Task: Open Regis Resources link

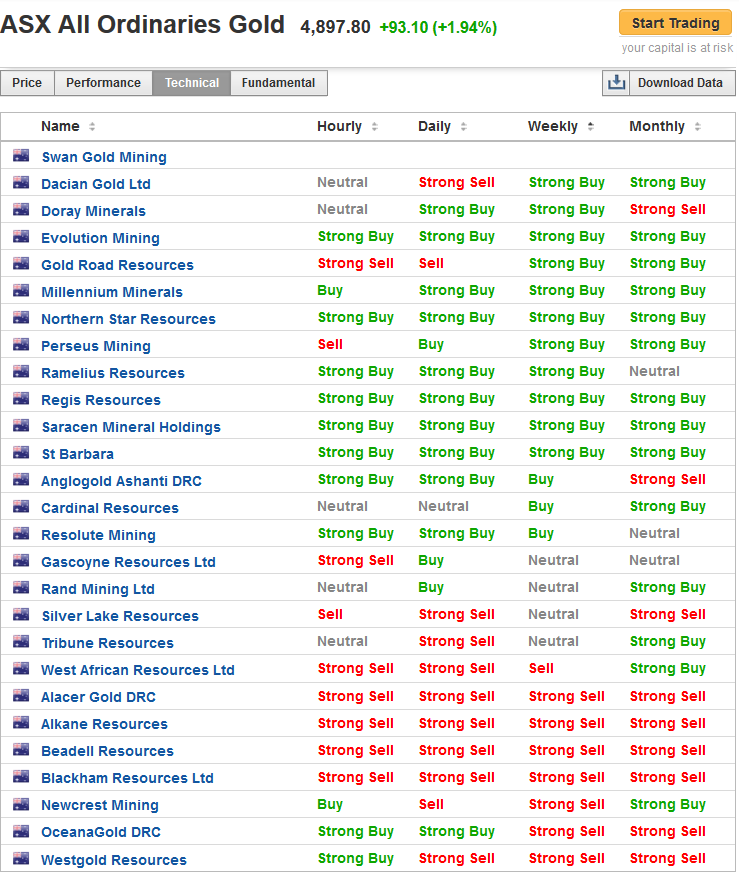Action: pyautogui.click(x=101, y=400)
